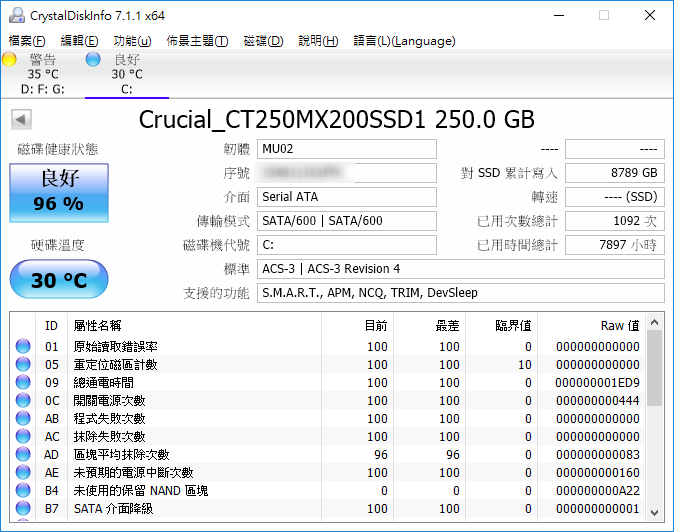Screen dimensions: 674x532
Task: Select the 總通電時間 attribute row
Action: point(328,382)
